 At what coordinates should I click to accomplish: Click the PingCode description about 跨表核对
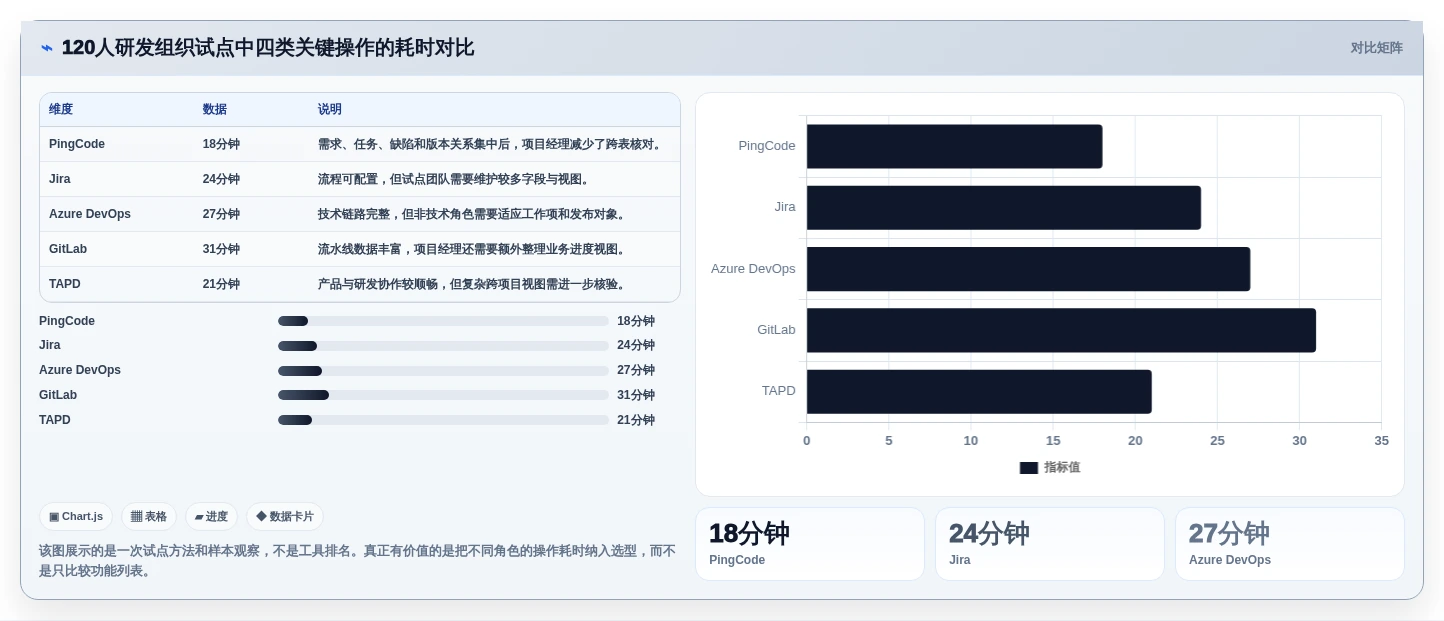(492, 144)
